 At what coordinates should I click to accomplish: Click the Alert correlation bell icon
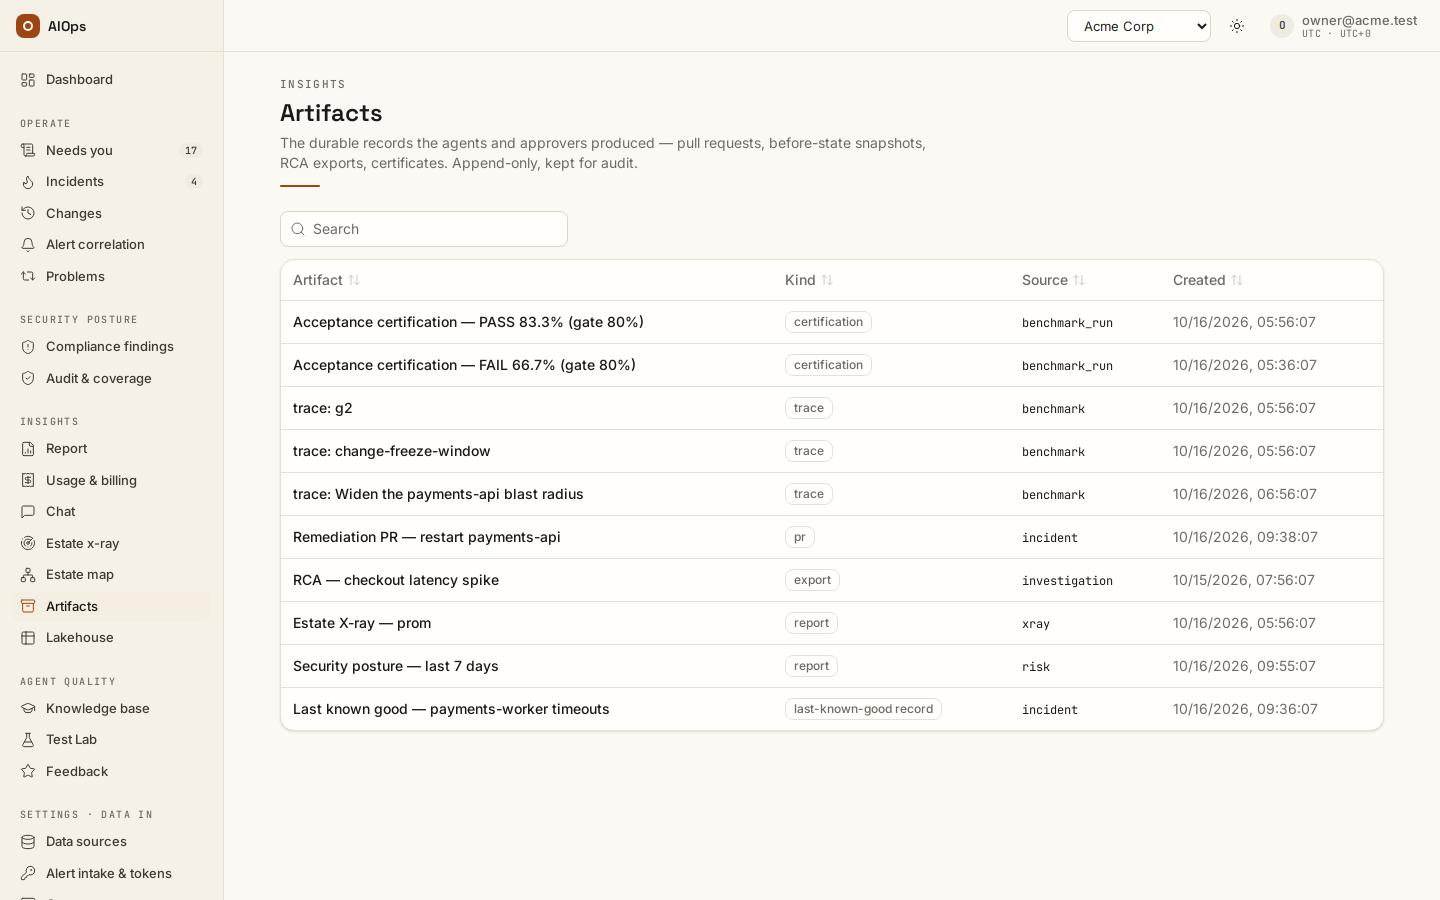pos(28,245)
